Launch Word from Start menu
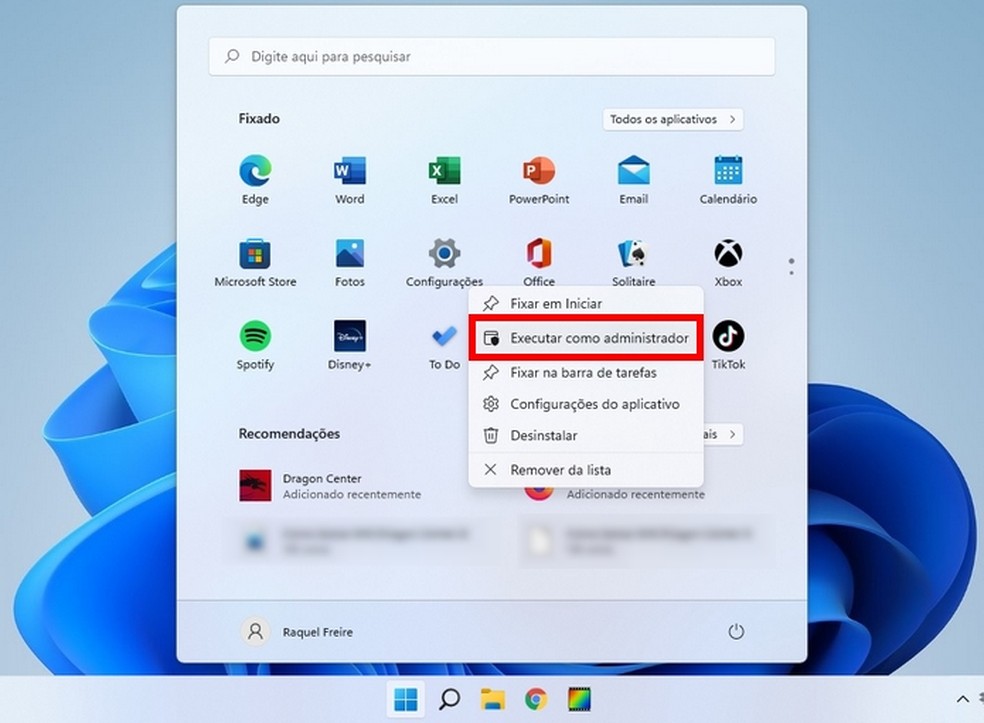The width and height of the screenshot is (984, 723). click(x=350, y=180)
